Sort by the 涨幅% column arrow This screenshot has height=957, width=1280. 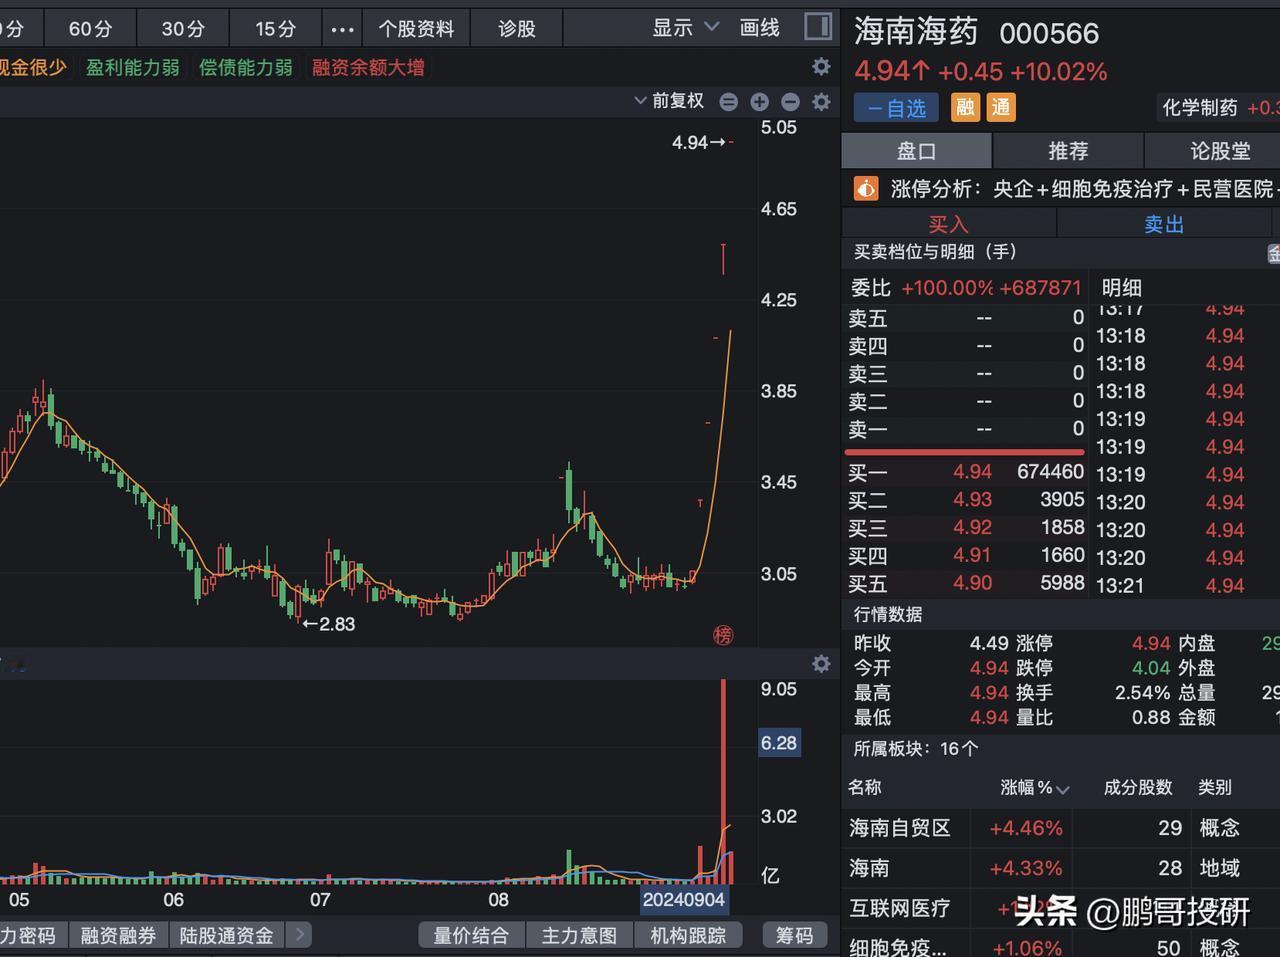pyautogui.click(x=1063, y=789)
